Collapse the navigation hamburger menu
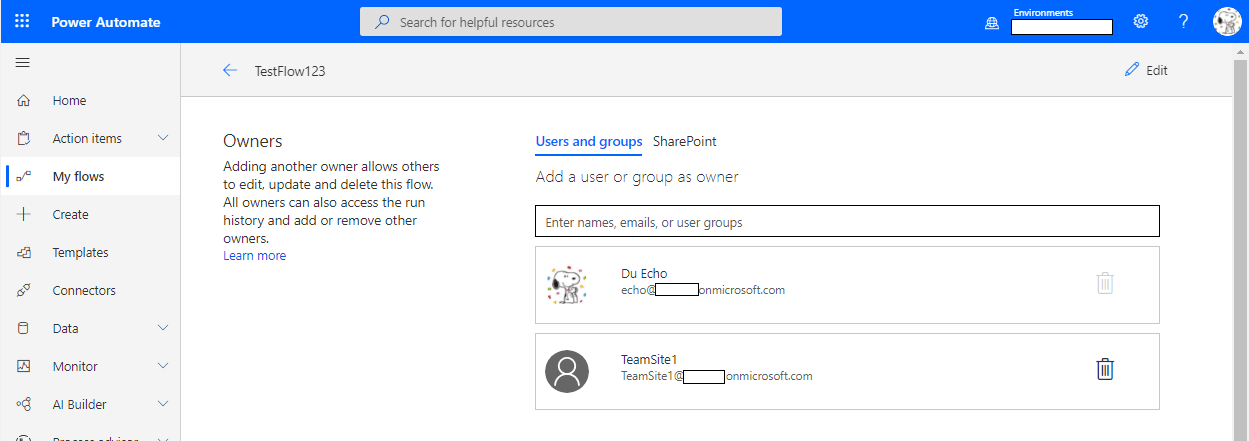 click(x=22, y=62)
